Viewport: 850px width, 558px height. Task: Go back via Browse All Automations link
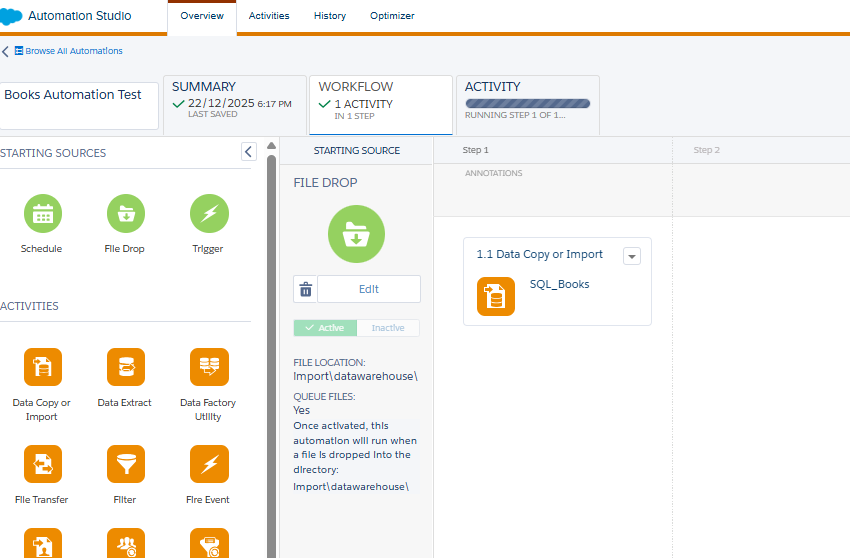point(68,51)
